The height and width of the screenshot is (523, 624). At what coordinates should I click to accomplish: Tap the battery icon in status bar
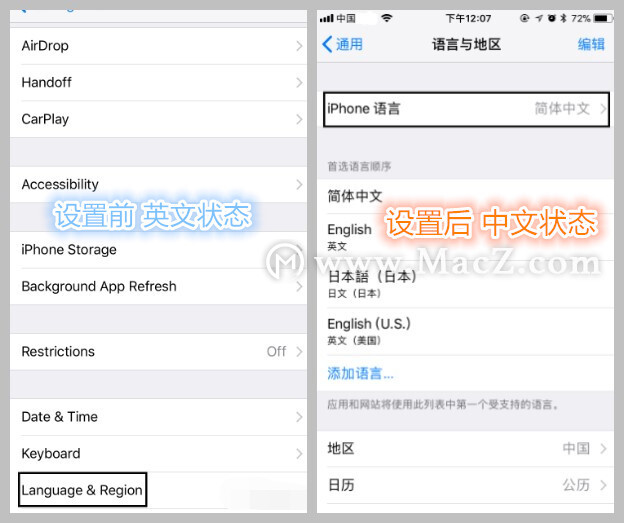[603, 18]
